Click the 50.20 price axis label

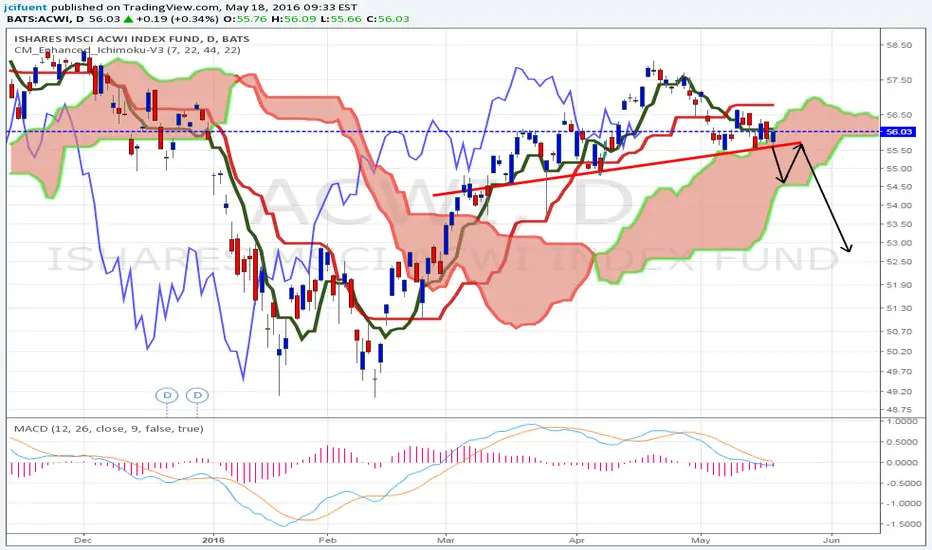[898, 352]
